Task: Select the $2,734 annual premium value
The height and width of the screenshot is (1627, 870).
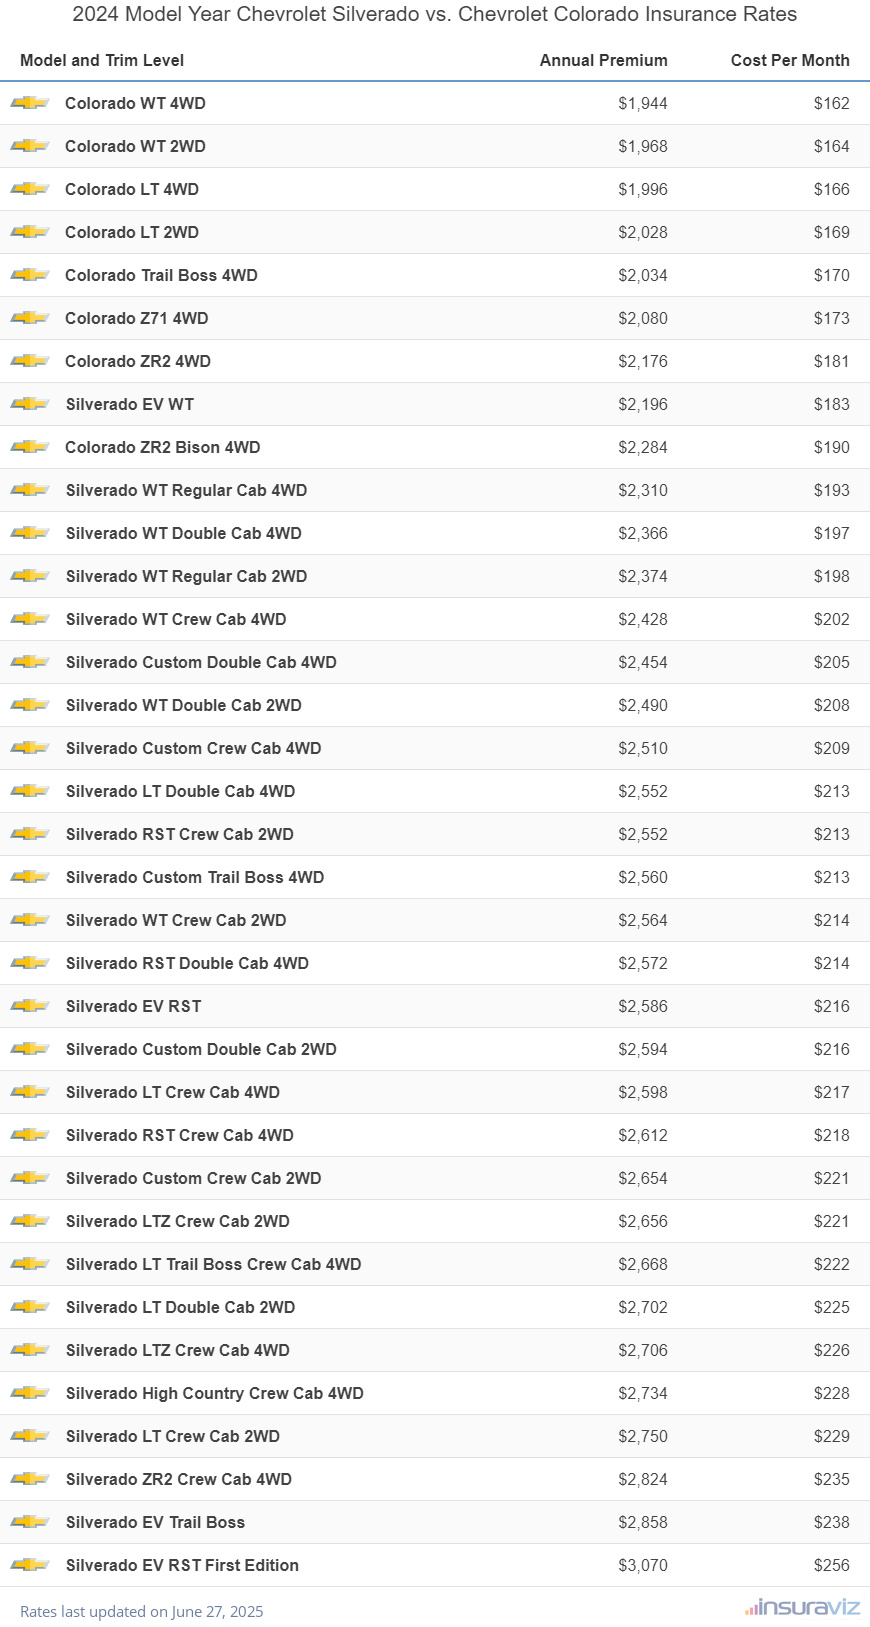Action: [x=643, y=1393]
